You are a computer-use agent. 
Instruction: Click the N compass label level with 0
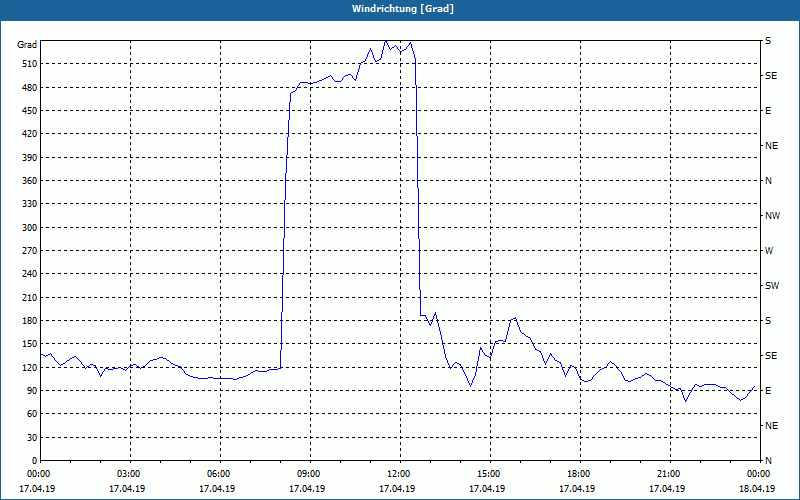(x=768, y=461)
